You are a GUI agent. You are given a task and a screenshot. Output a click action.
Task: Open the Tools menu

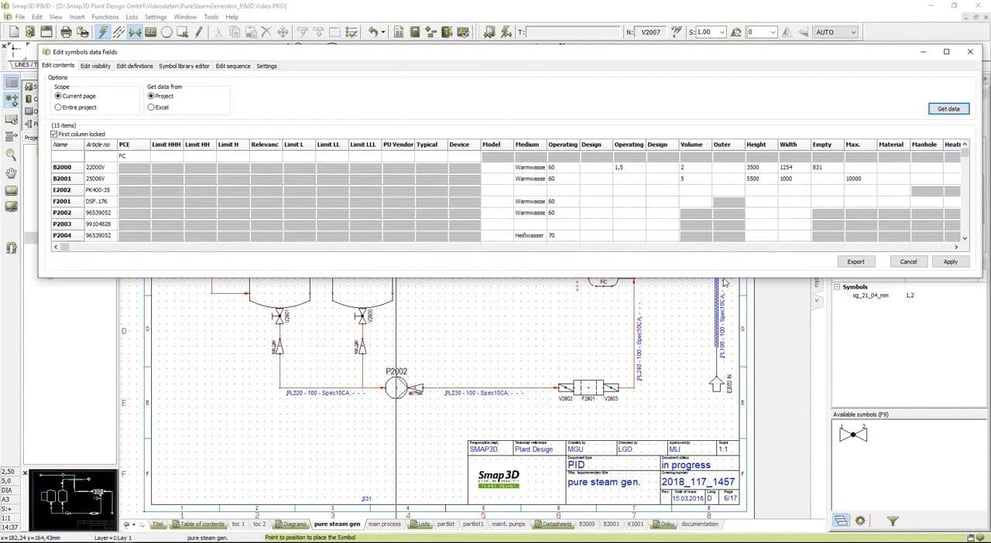(x=210, y=17)
